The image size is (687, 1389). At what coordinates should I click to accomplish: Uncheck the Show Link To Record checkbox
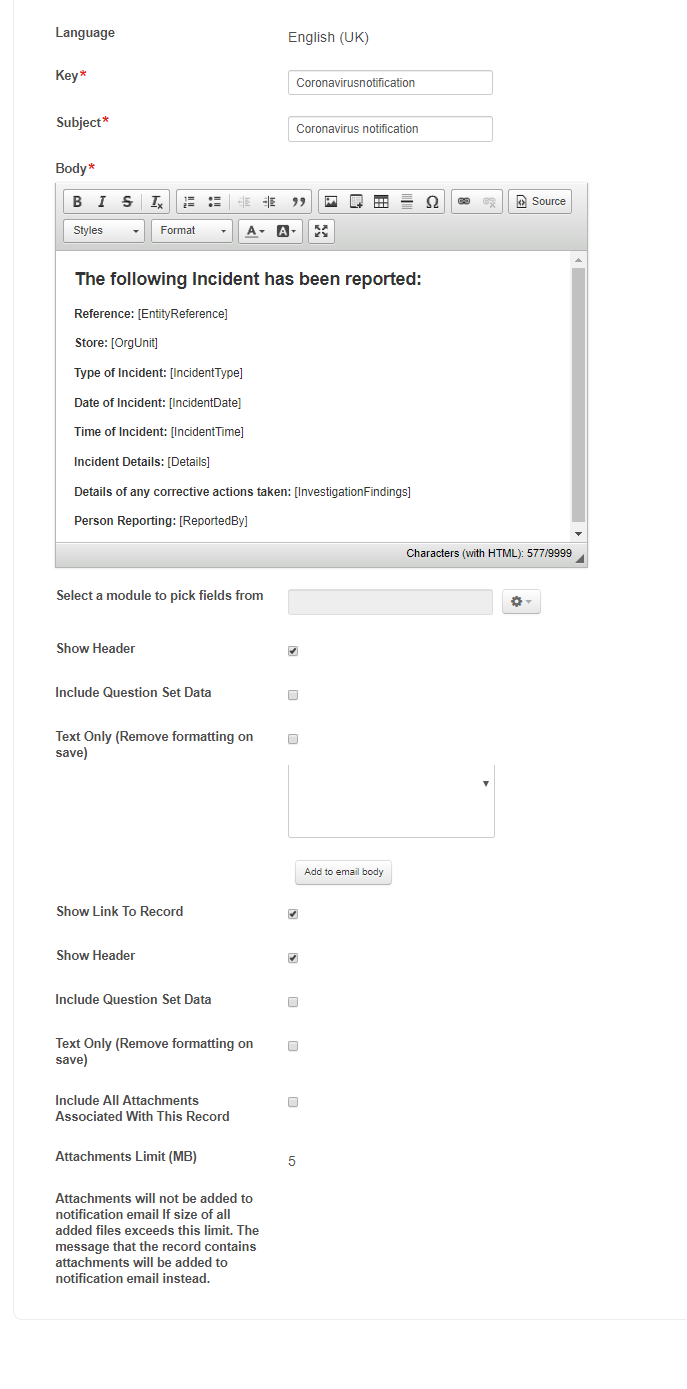coord(293,914)
